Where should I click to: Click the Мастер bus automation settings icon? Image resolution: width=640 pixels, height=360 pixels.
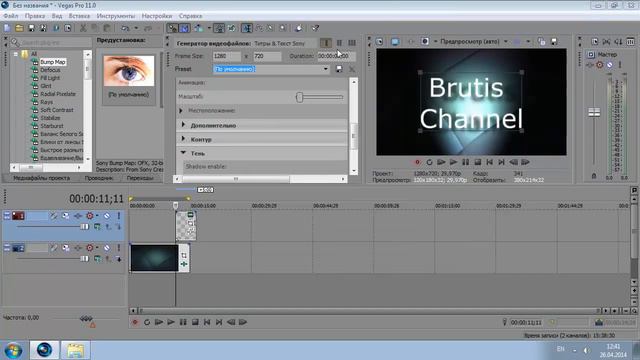pos(599,64)
